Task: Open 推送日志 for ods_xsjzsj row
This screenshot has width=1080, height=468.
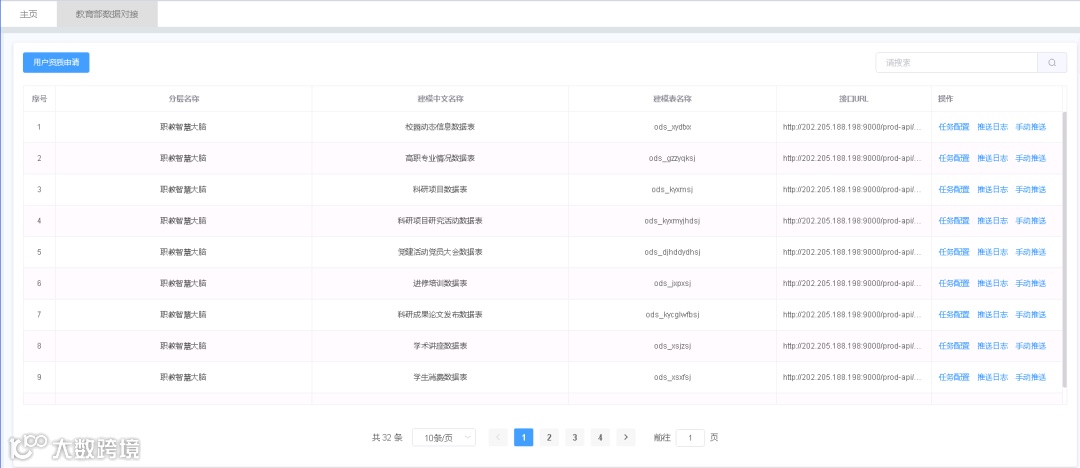Action: click(x=993, y=346)
